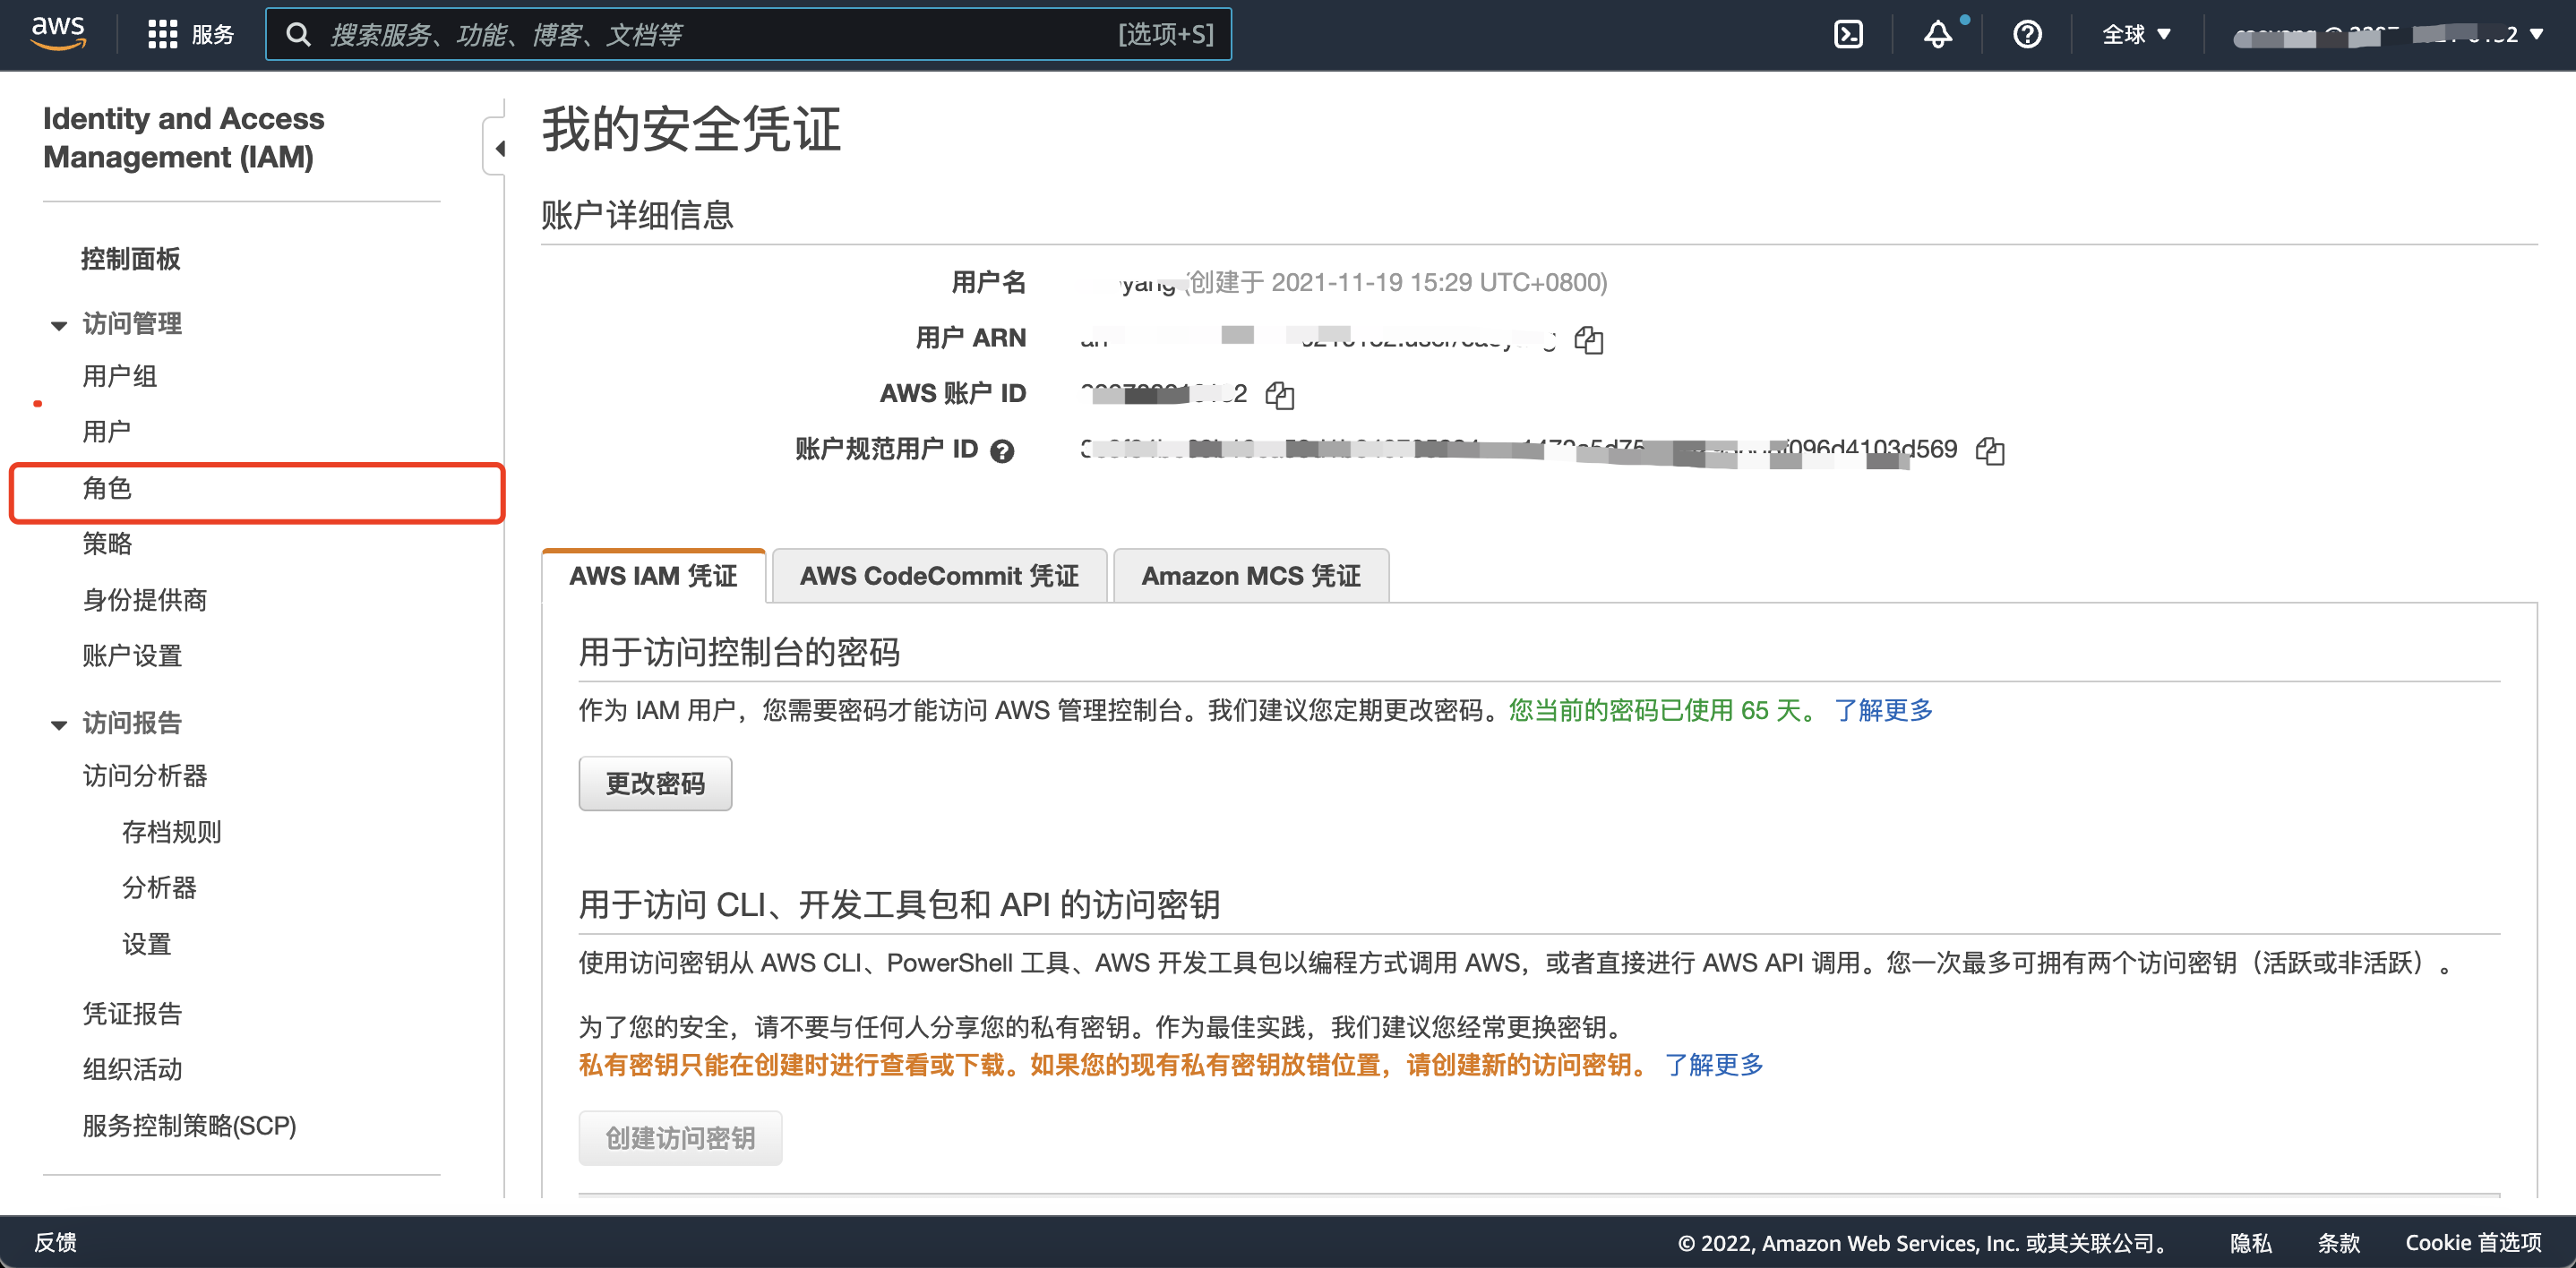Open the 全球 region dropdown

pyautogui.click(x=2136, y=34)
